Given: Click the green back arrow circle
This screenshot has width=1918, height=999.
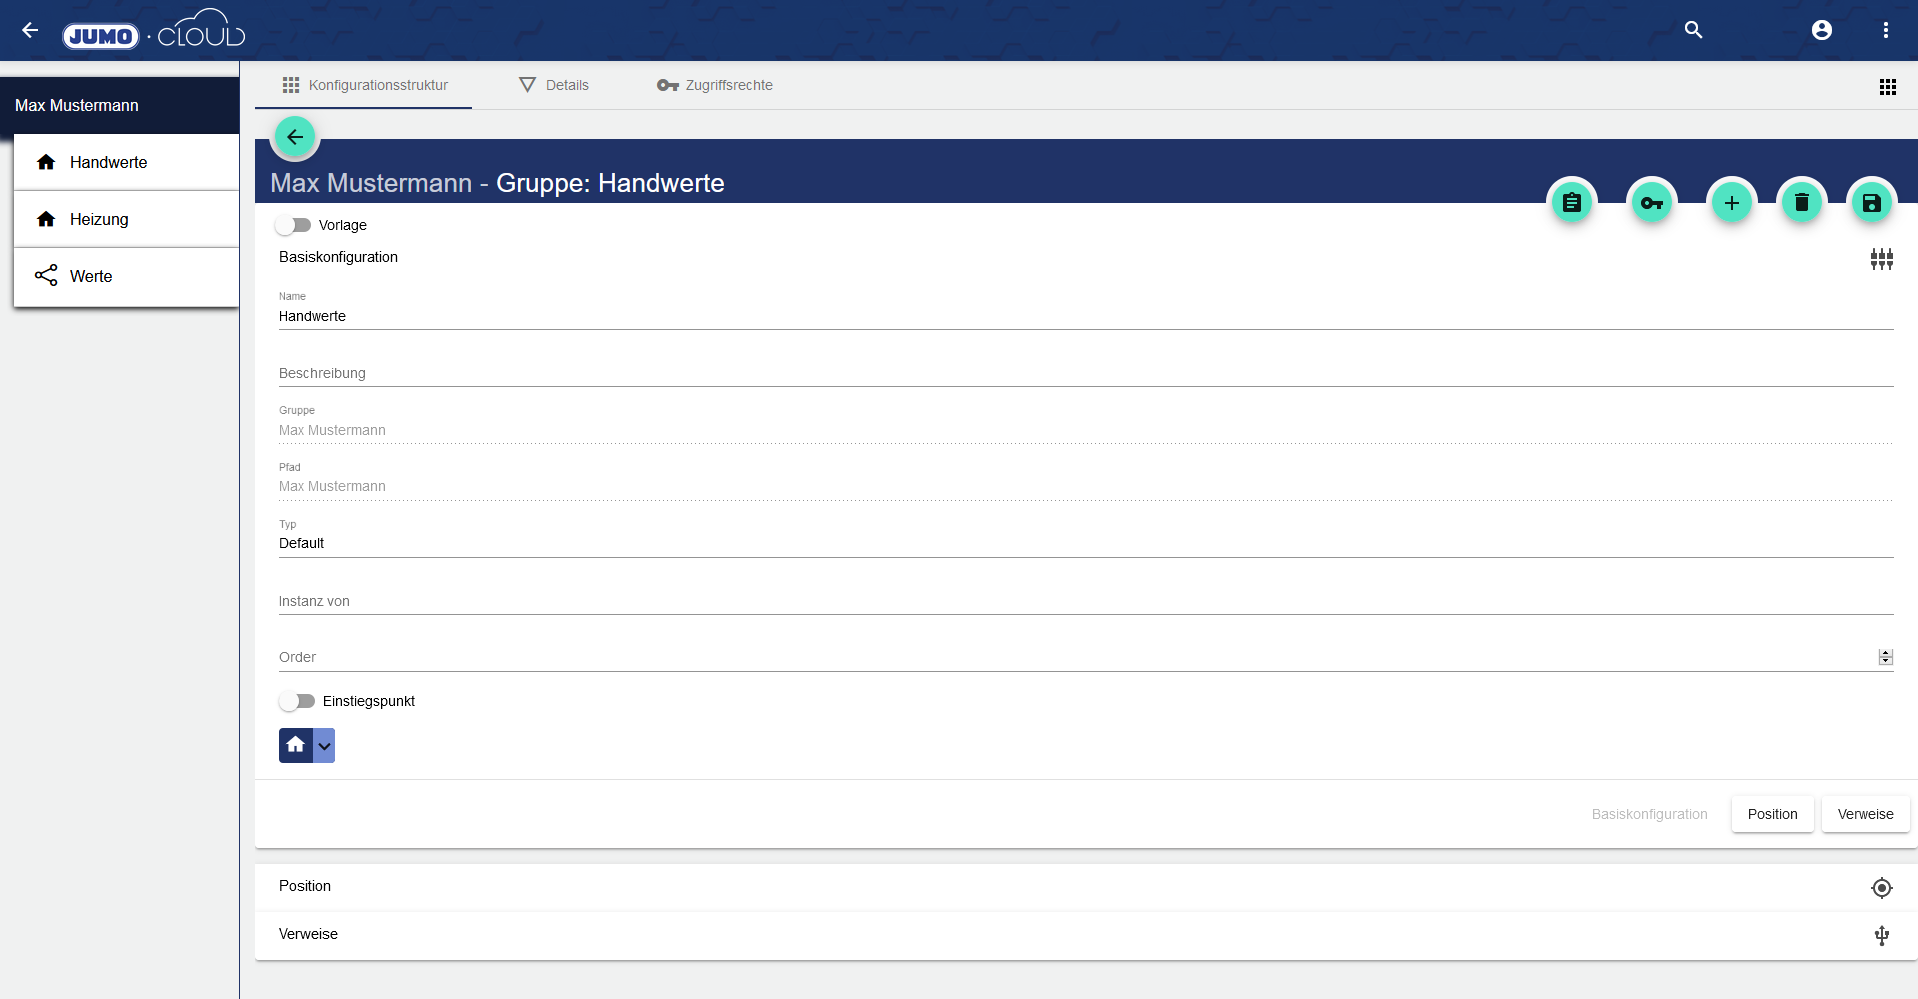Looking at the screenshot, I should 295,137.
